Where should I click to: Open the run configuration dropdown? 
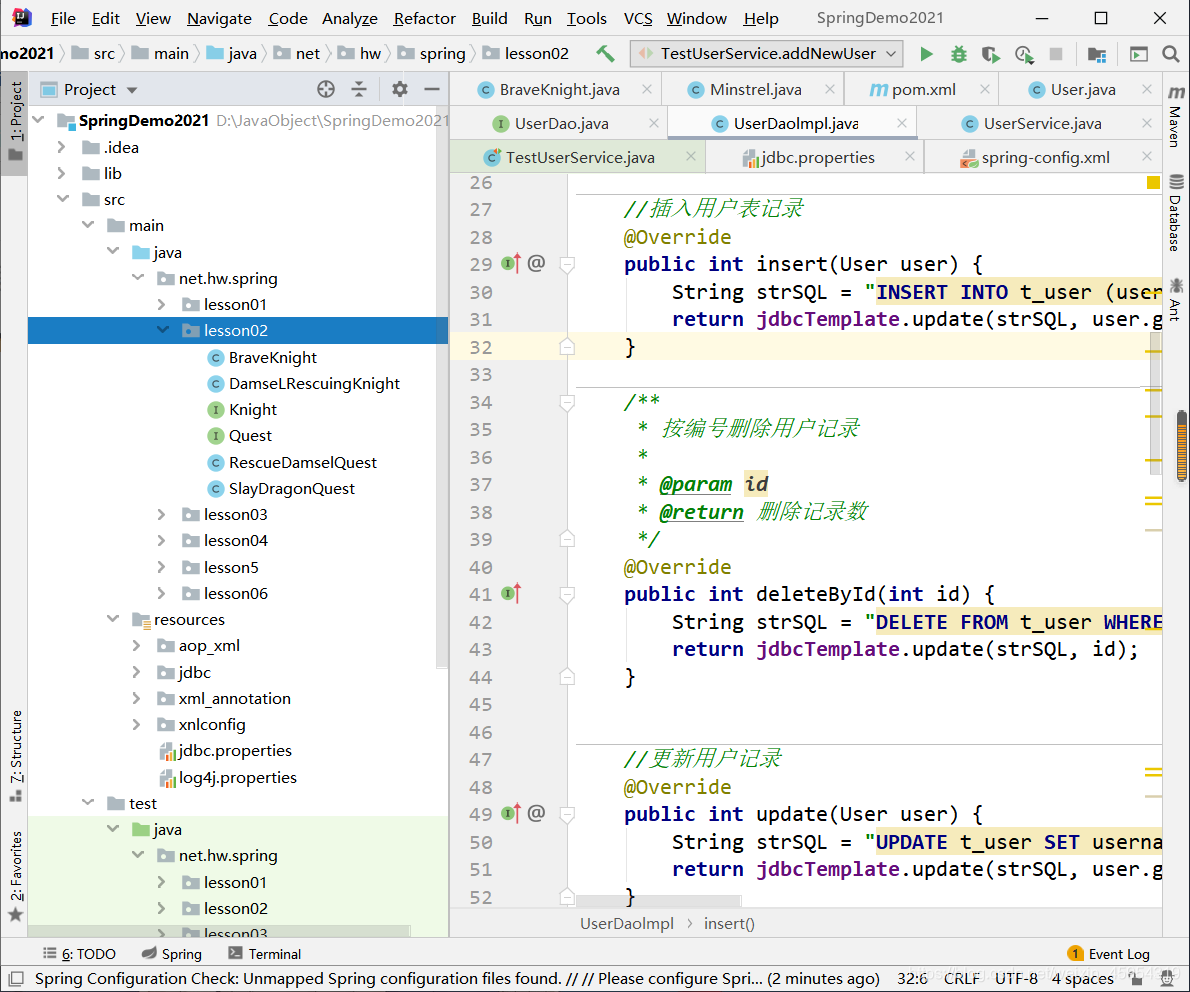(767, 54)
